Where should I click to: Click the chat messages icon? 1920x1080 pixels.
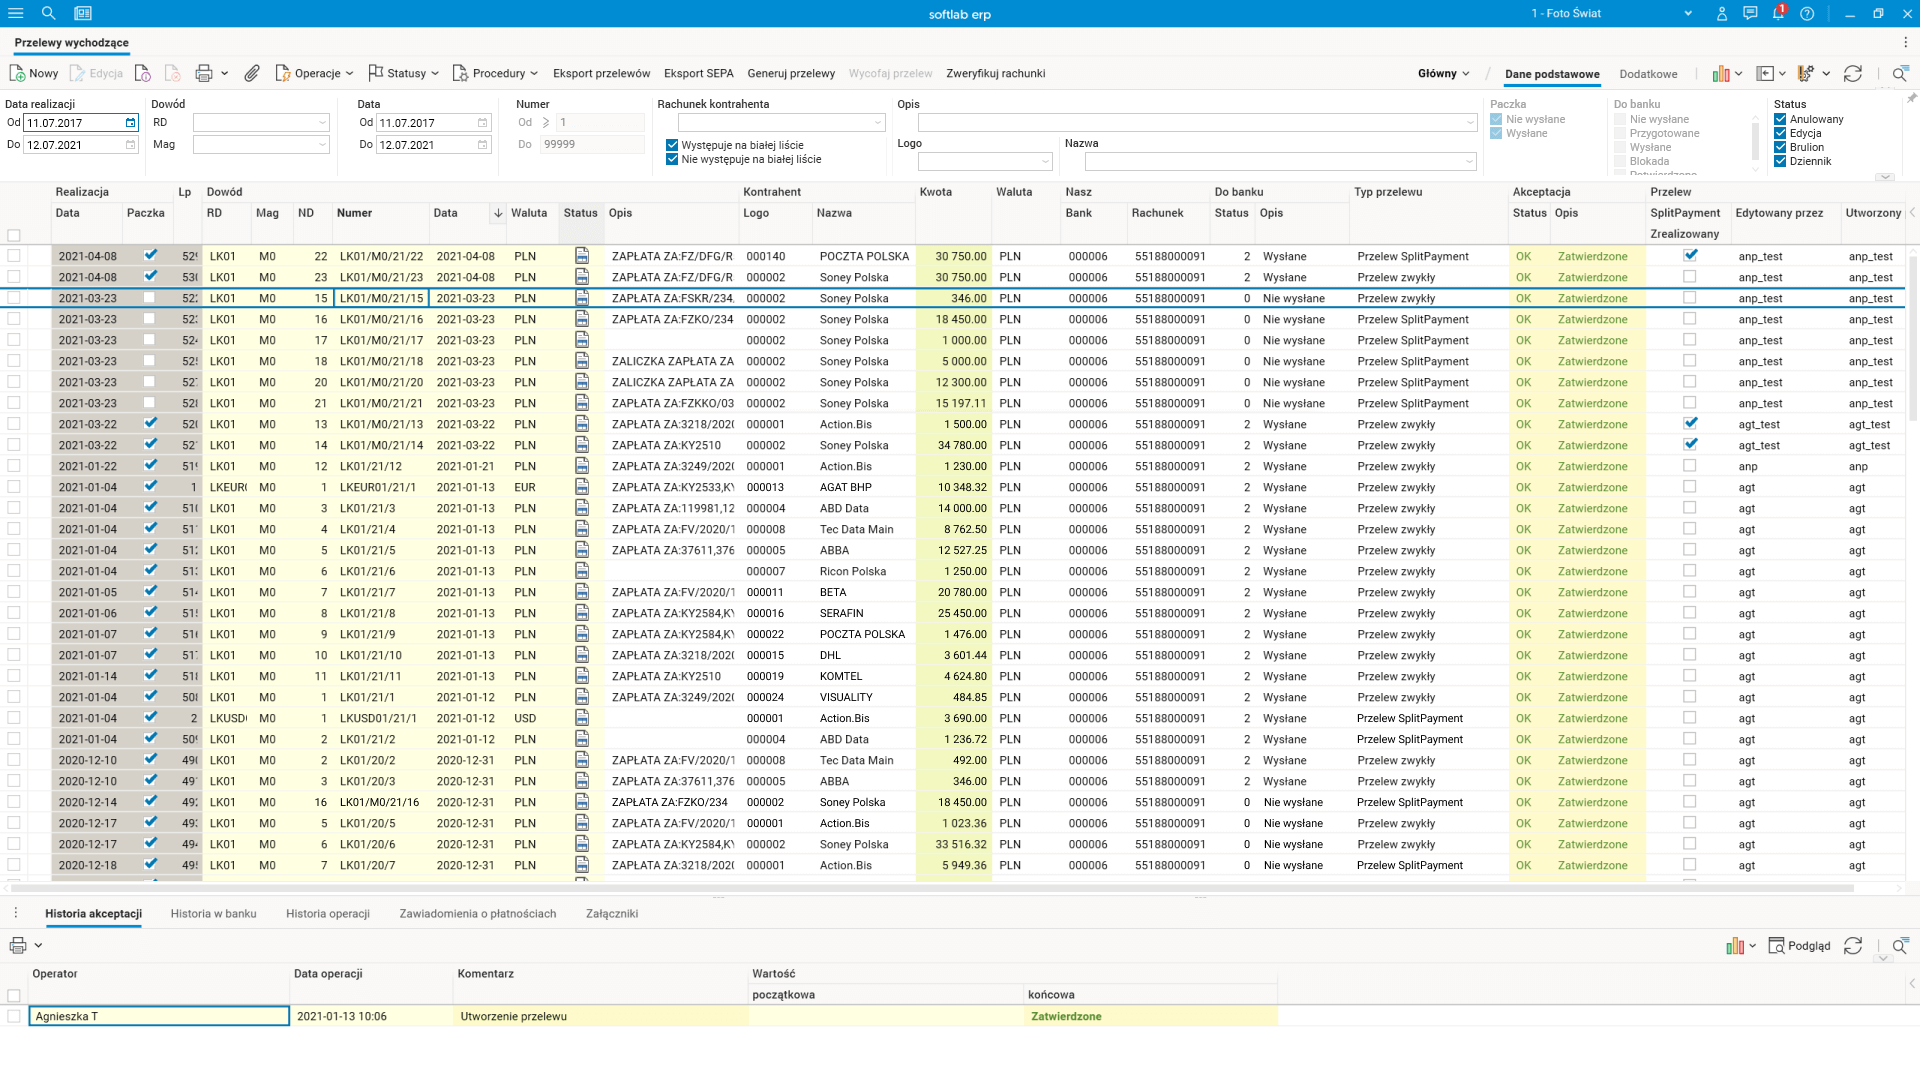pyautogui.click(x=1750, y=13)
